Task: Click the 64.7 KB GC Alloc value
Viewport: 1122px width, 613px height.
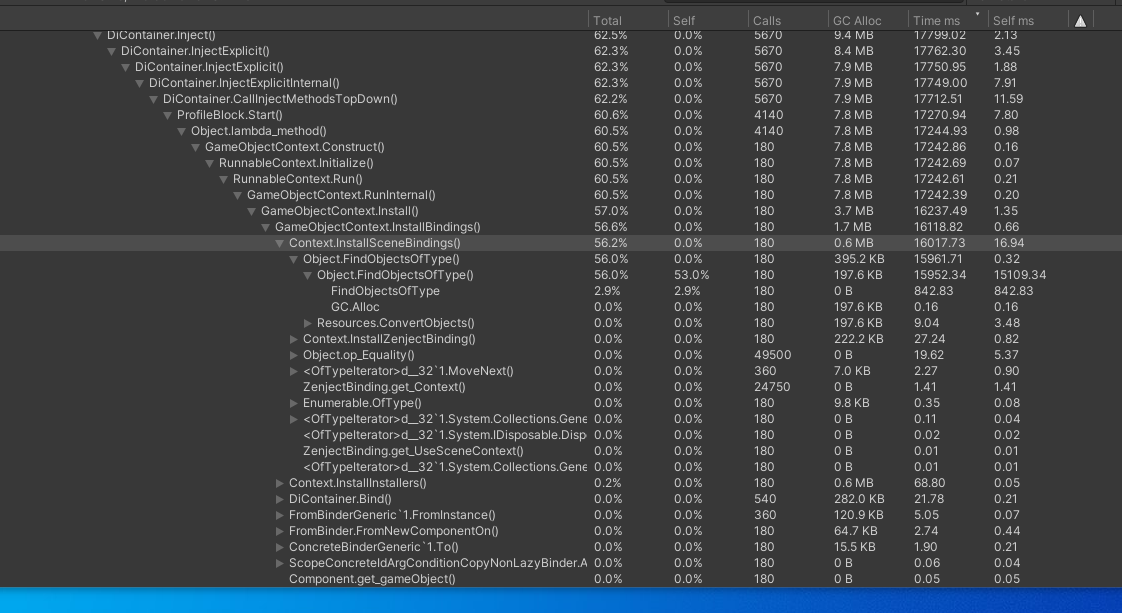Action: coord(855,531)
